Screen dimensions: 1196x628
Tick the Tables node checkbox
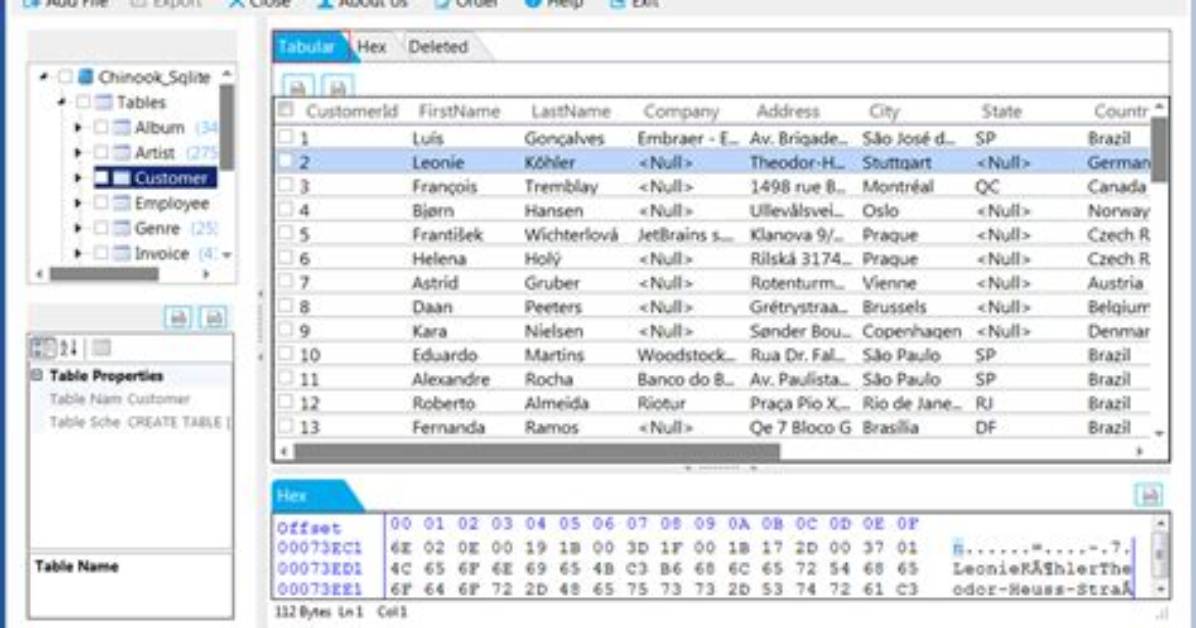(84, 102)
